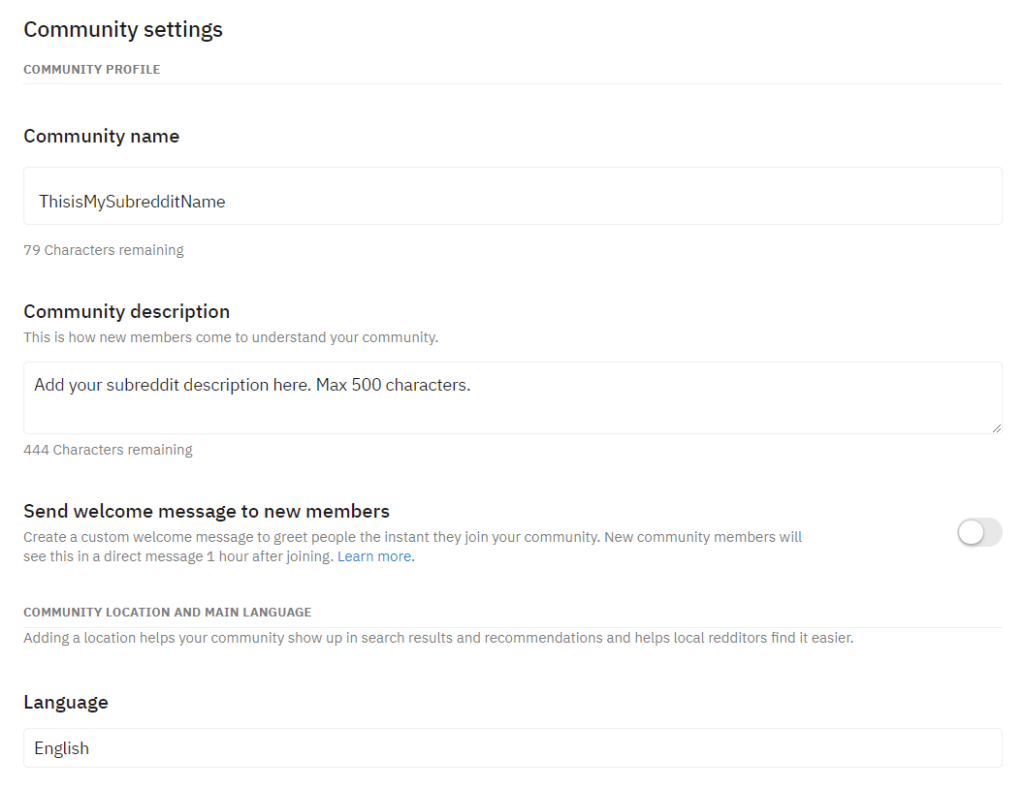Click the Community description label
Viewport: 1024px width, 790px height.
[x=126, y=311]
